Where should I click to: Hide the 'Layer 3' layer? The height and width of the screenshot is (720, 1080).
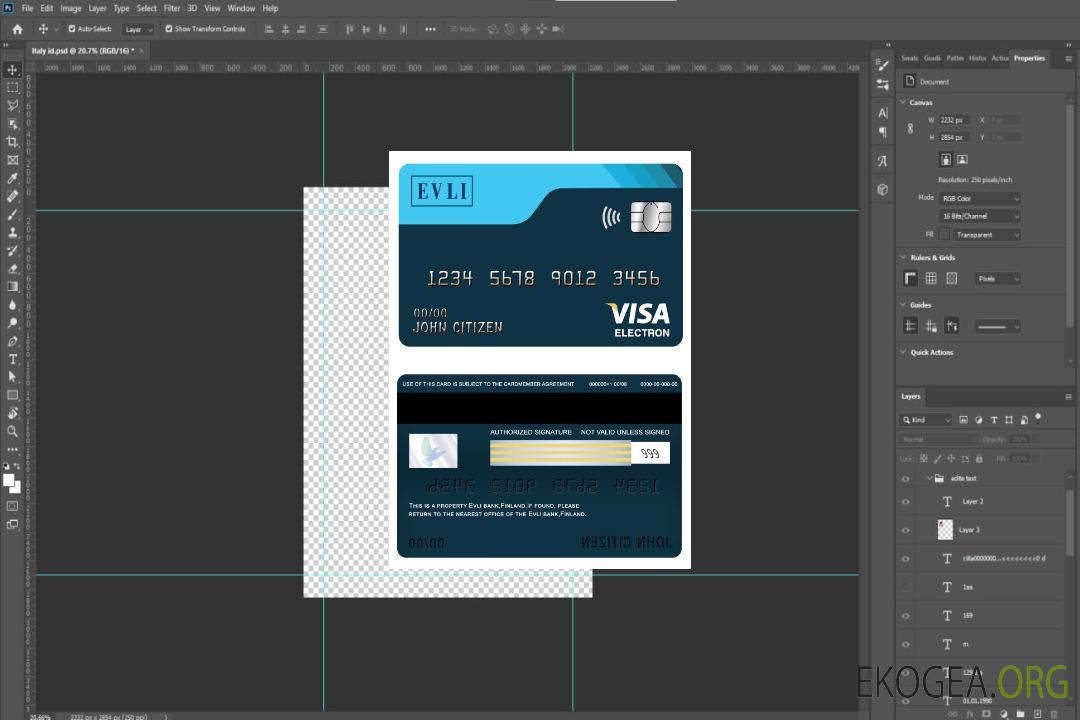tap(906, 531)
